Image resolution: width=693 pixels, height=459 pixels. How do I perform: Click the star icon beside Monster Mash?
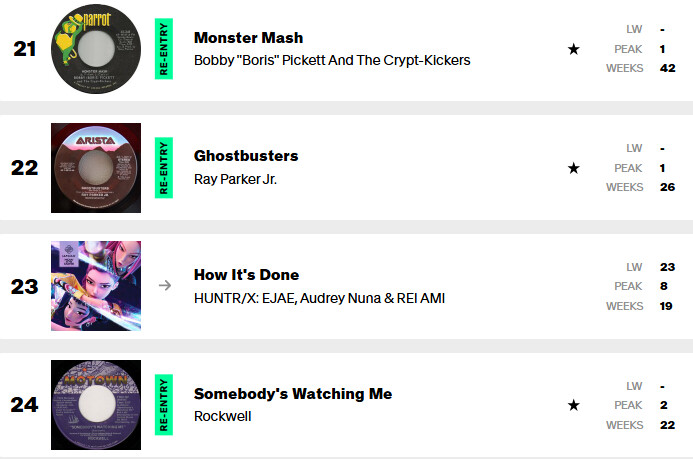[573, 49]
